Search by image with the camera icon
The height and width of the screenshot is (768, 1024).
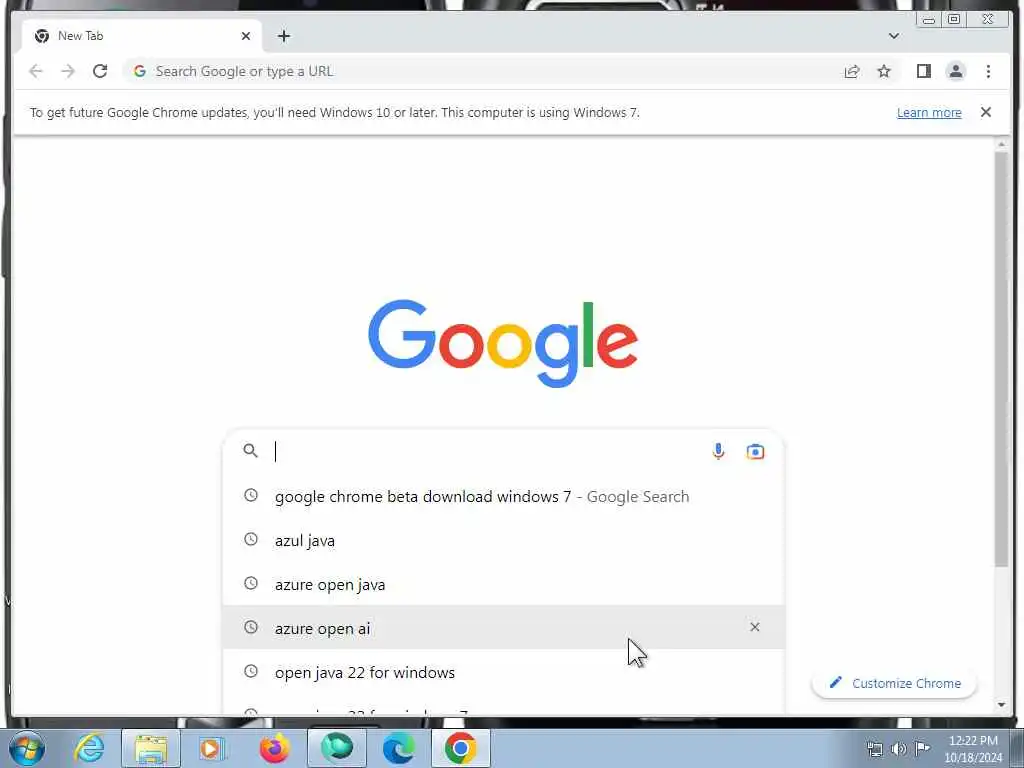coord(755,451)
